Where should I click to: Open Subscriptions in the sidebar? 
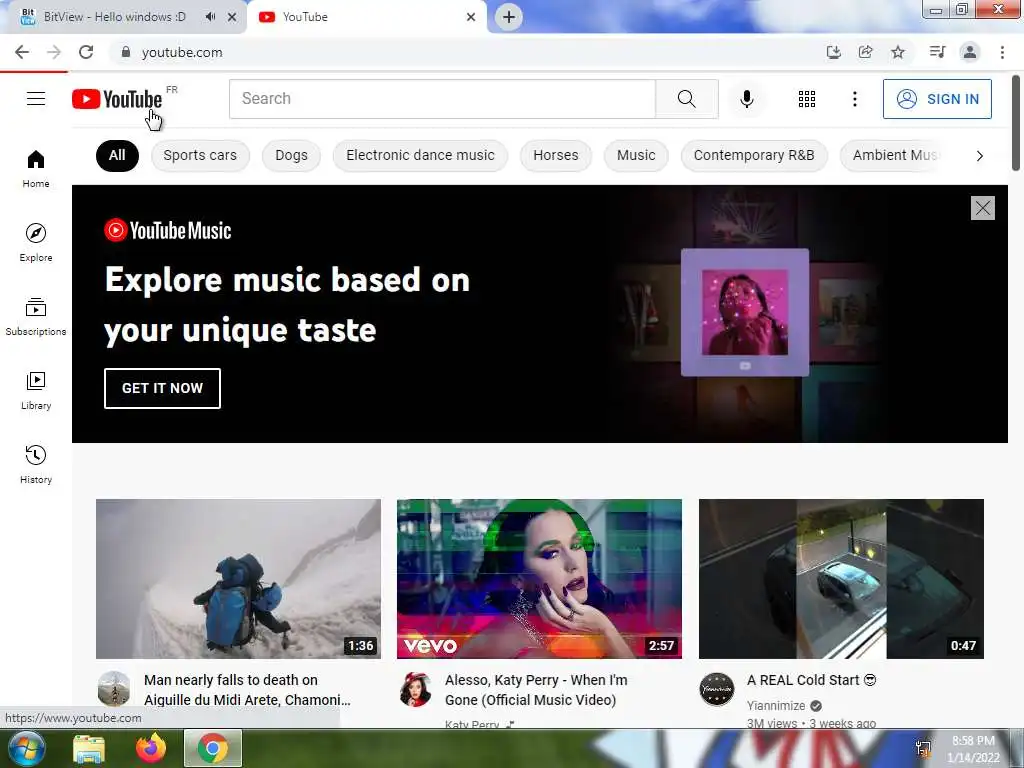36,316
